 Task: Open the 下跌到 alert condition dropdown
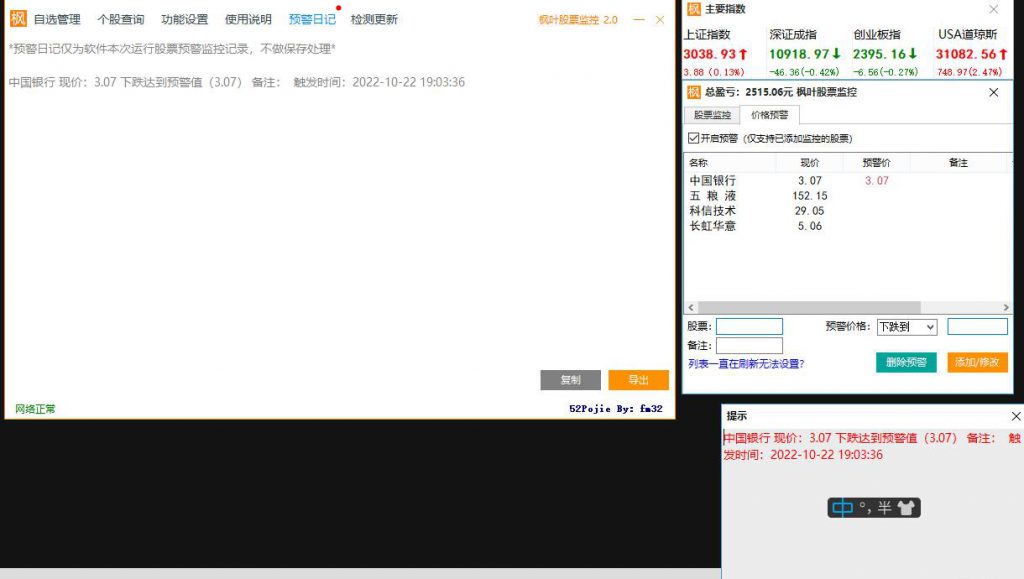(x=906, y=327)
